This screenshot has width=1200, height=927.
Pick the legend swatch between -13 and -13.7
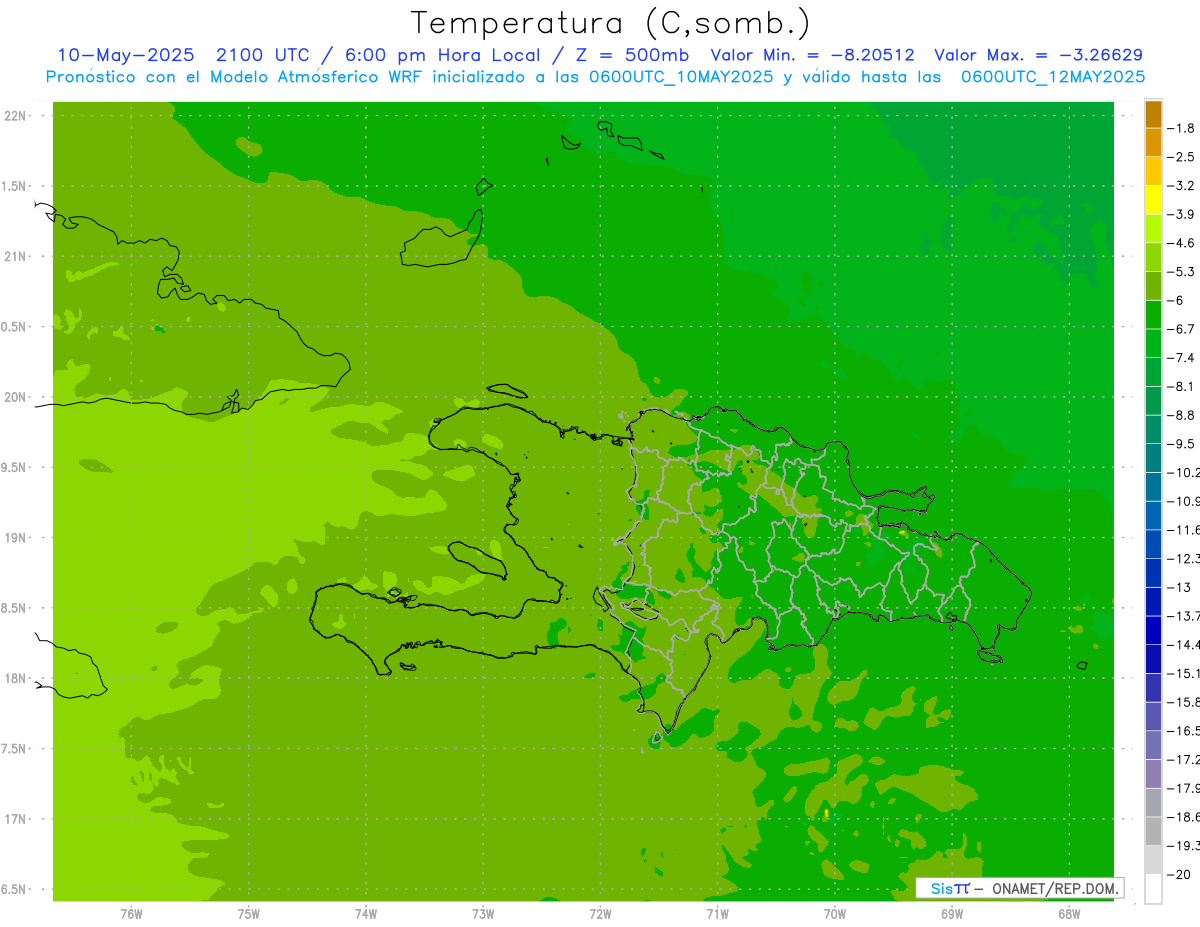pyautogui.click(x=1153, y=602)
